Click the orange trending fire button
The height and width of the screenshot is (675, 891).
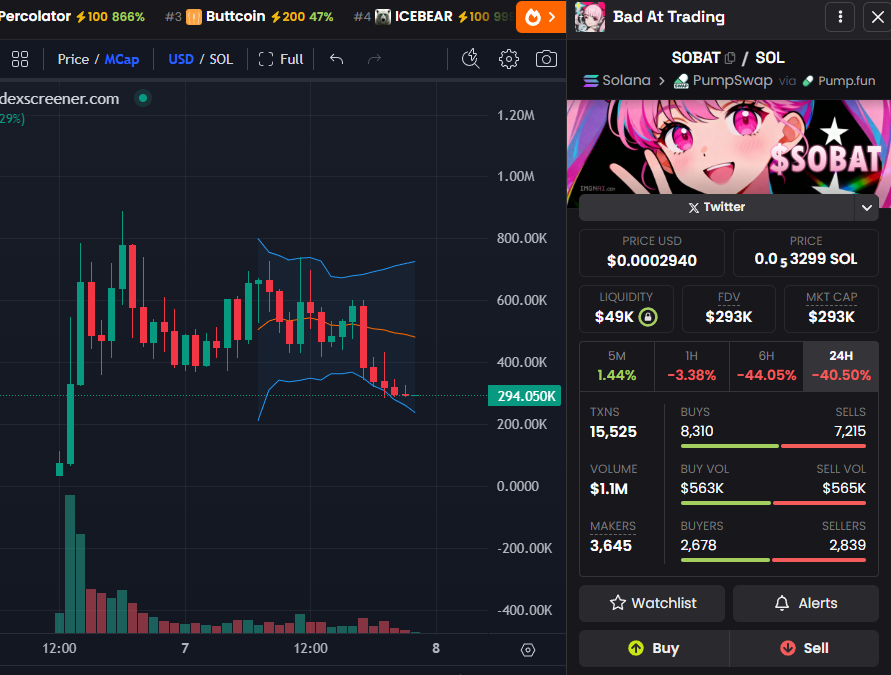coord(540,17)
